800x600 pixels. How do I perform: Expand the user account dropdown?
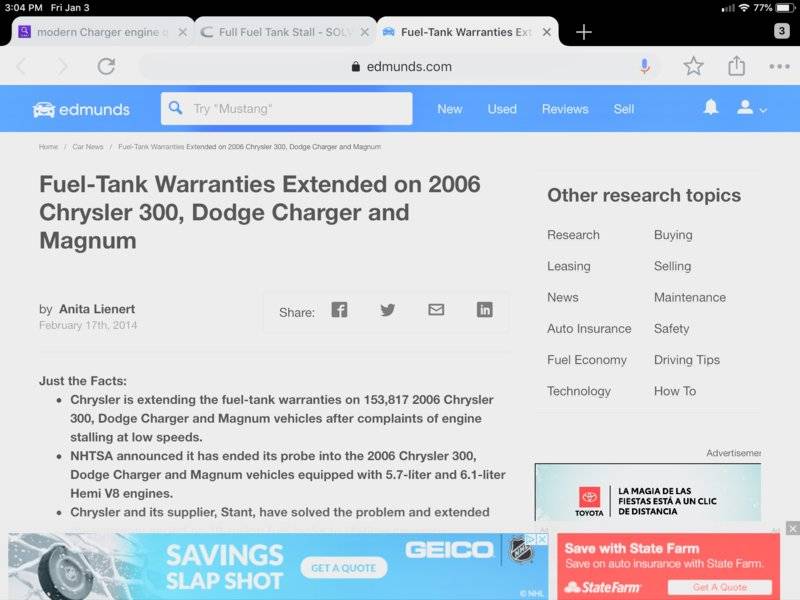coord(751,108)
